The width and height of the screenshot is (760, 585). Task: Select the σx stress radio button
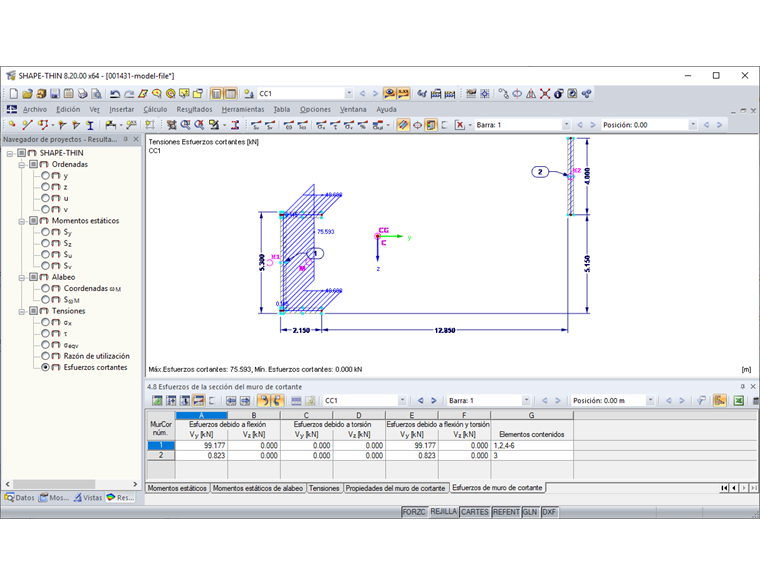pos(45,322)
